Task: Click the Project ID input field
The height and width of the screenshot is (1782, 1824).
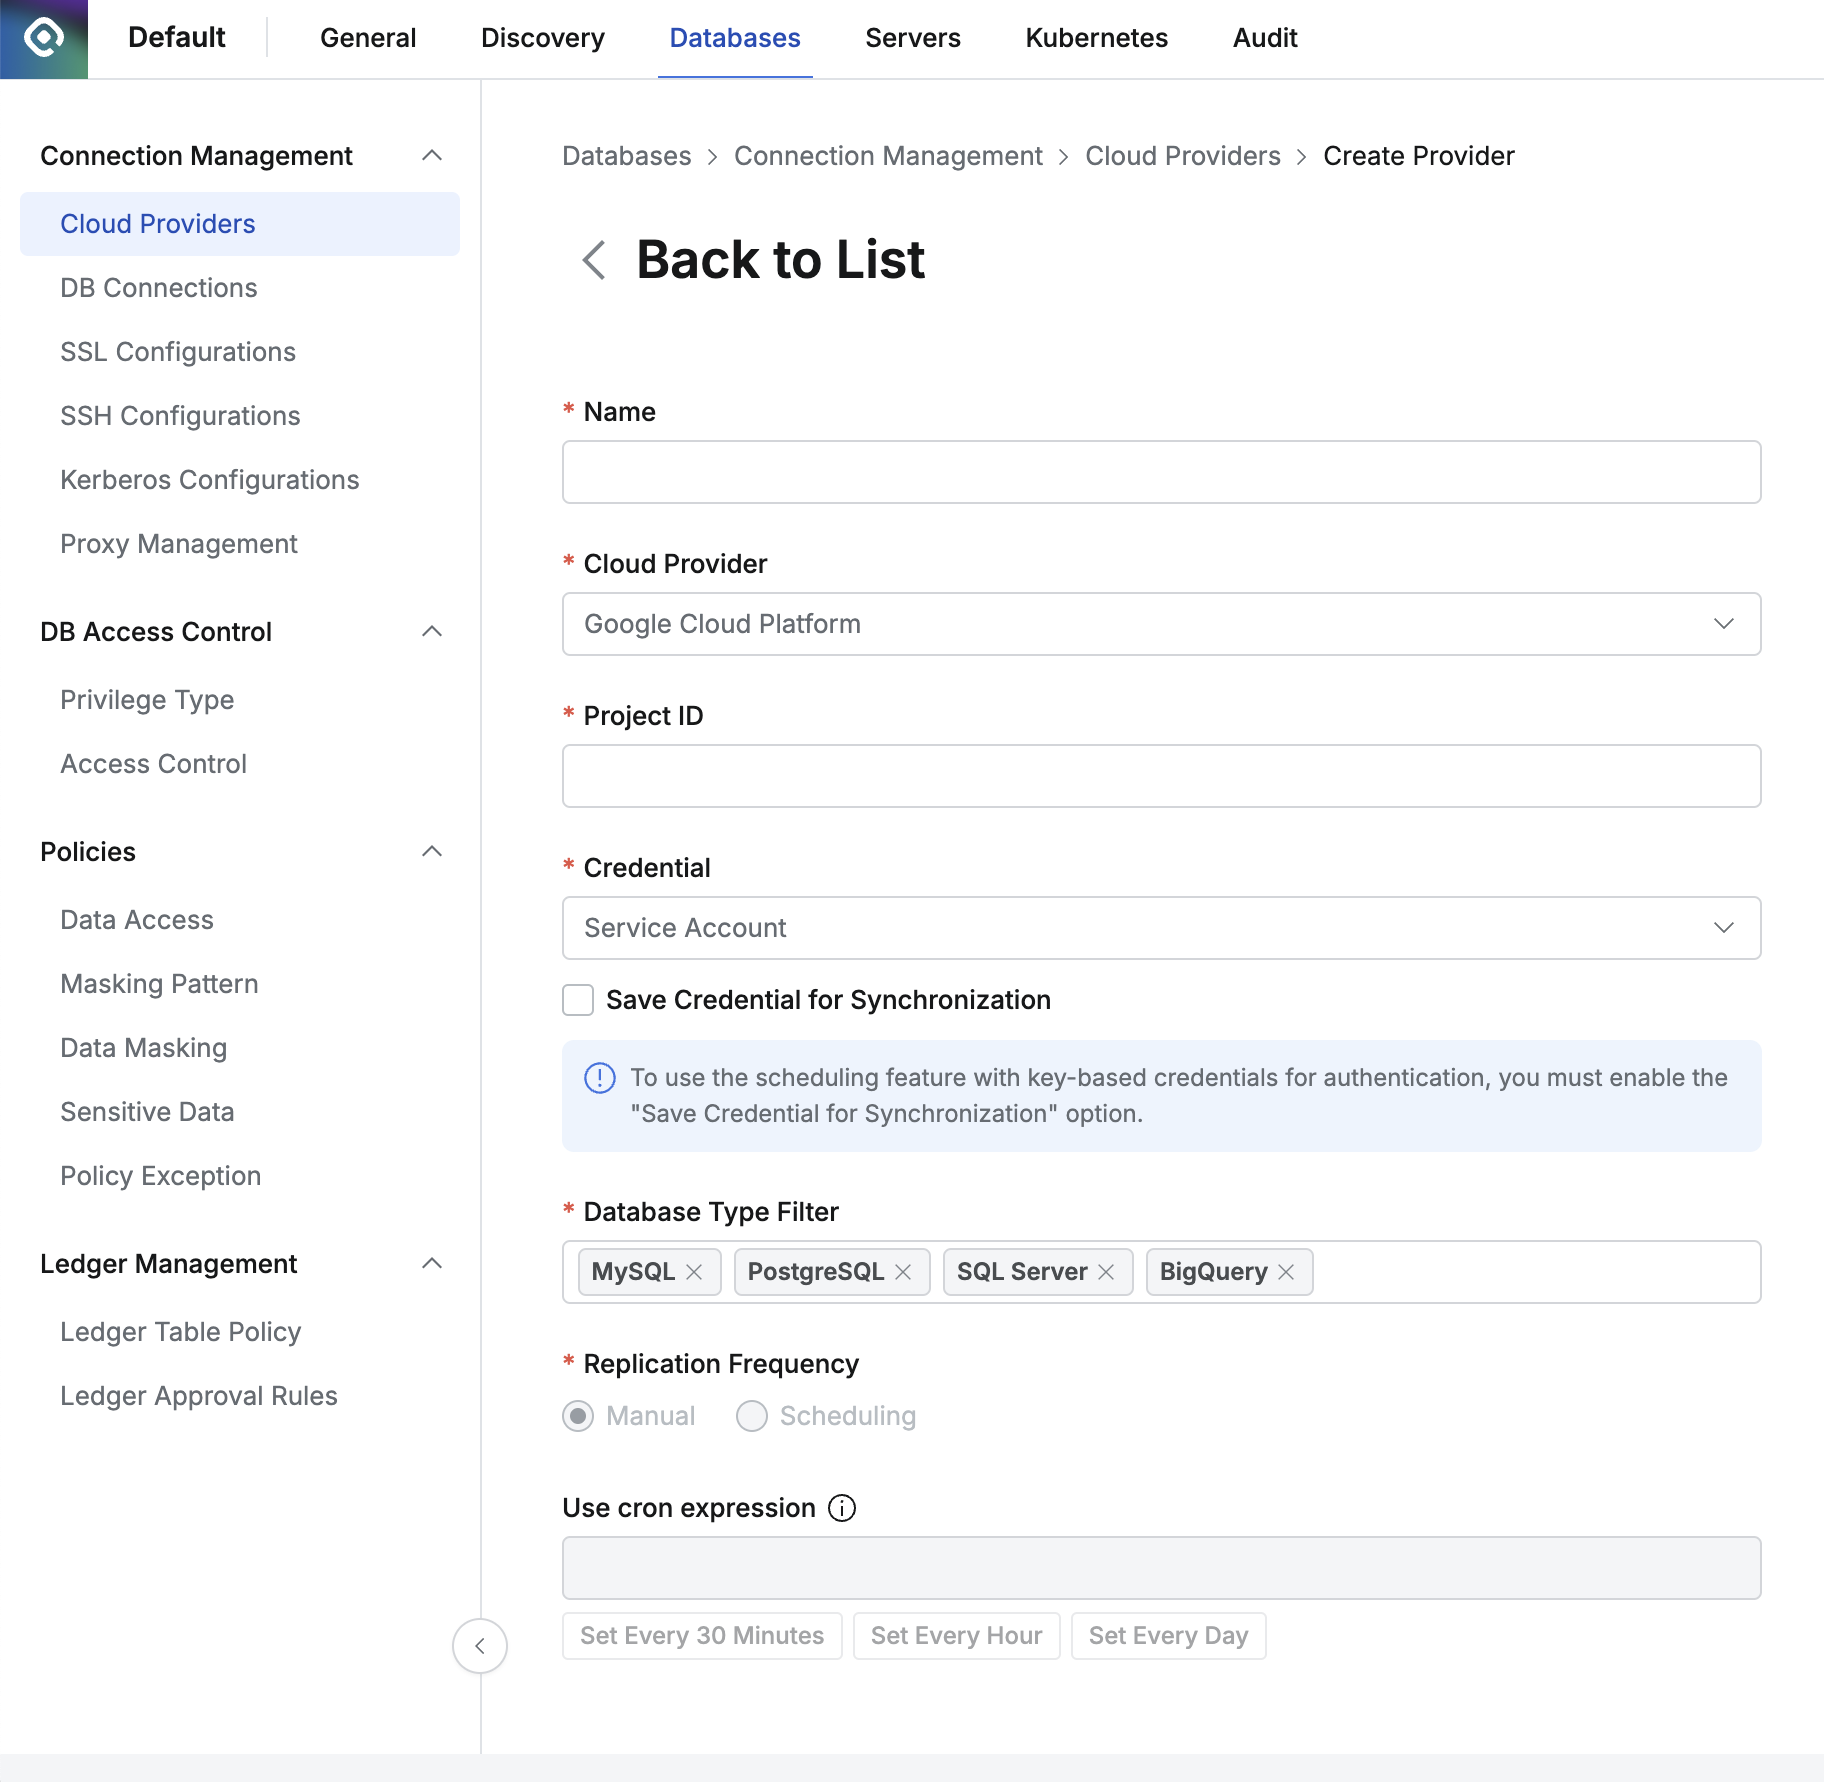Action: [x=1160, y=776]
